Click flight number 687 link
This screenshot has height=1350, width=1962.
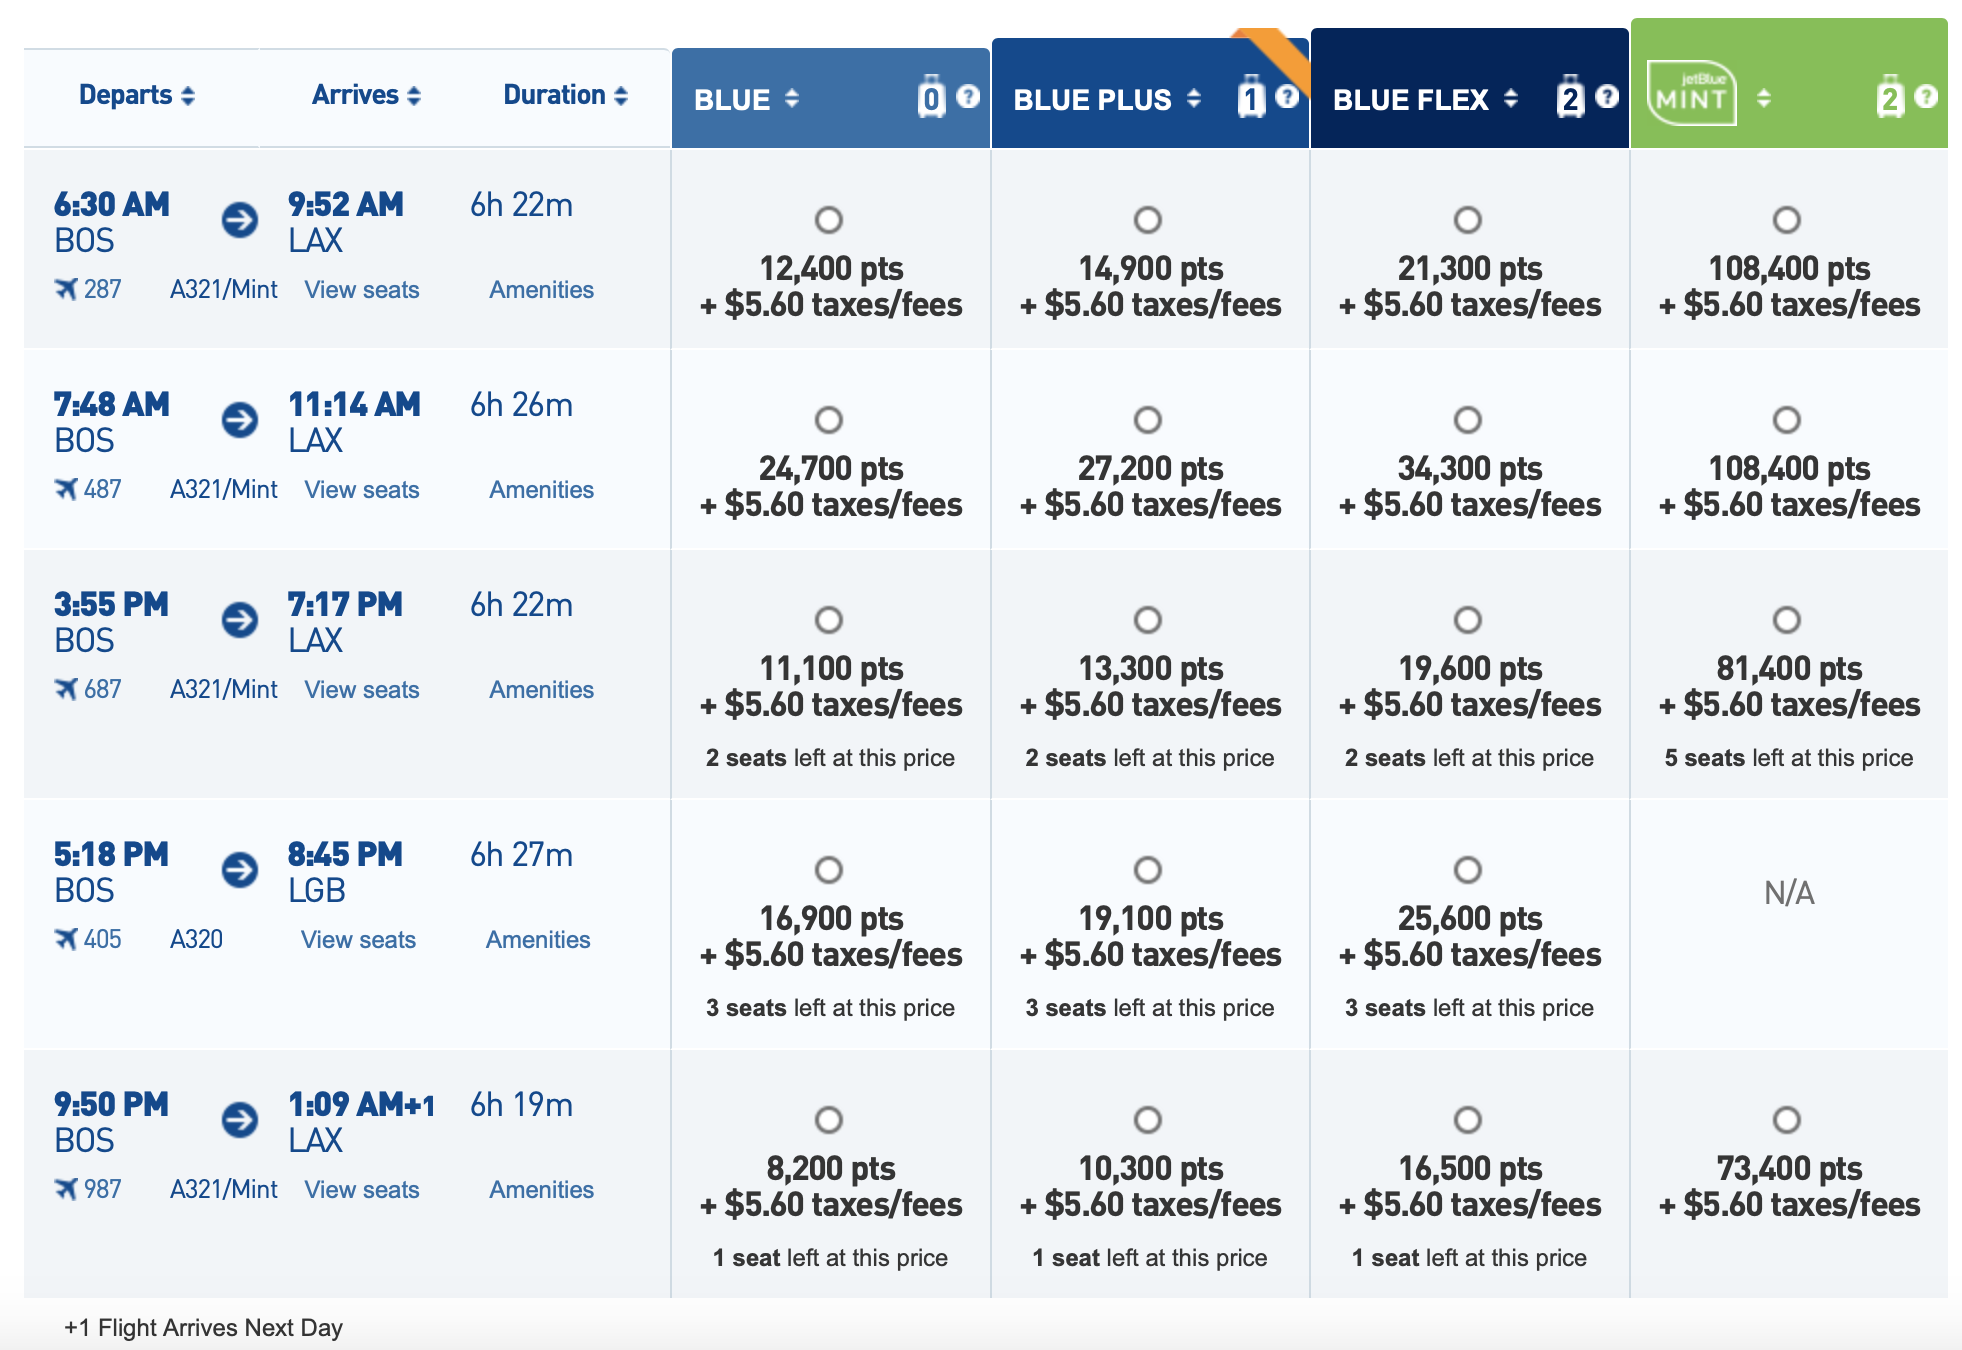point(102,690)
